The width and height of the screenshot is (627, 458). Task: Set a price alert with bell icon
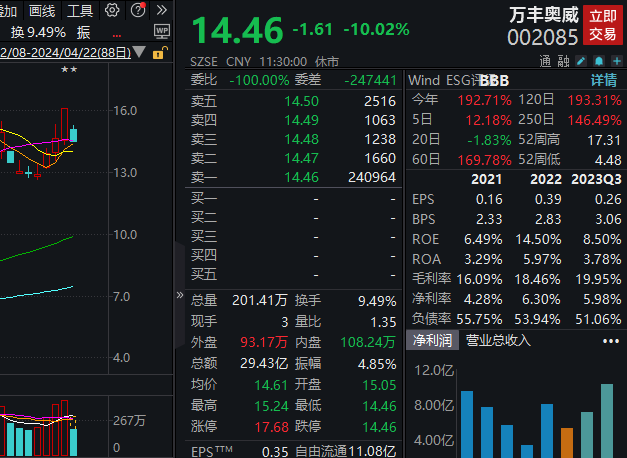pyautogui.click(x=599, y=61)
